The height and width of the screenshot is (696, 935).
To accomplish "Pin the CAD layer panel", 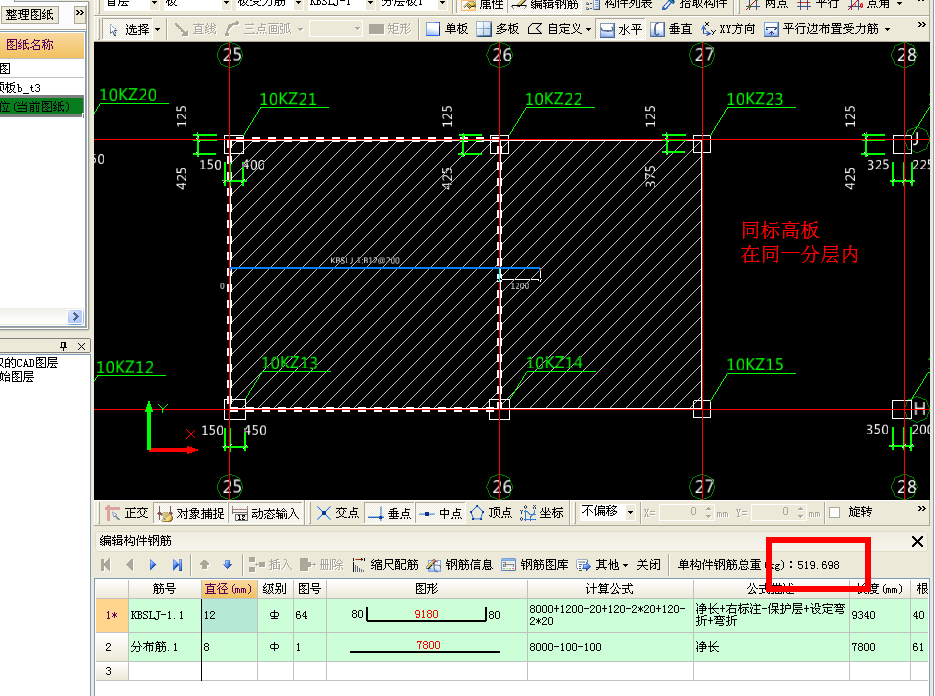I will [64, 346].
